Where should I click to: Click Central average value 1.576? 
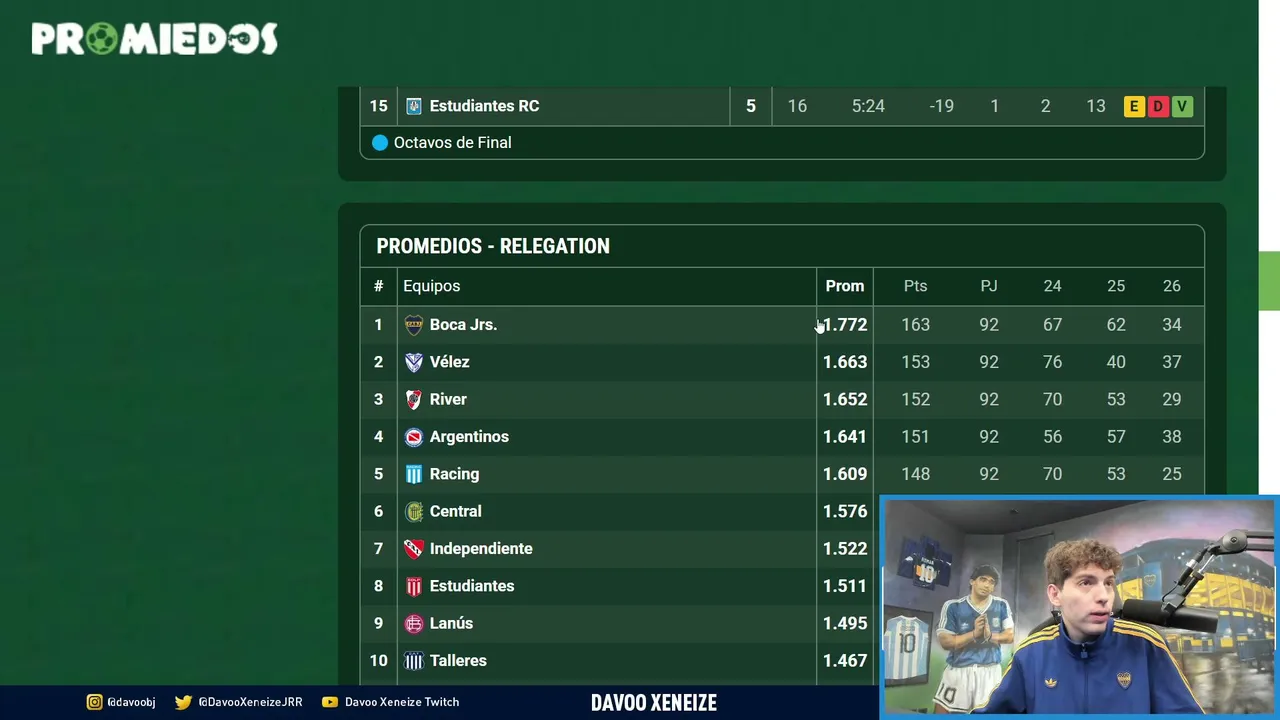coord(845,511)
